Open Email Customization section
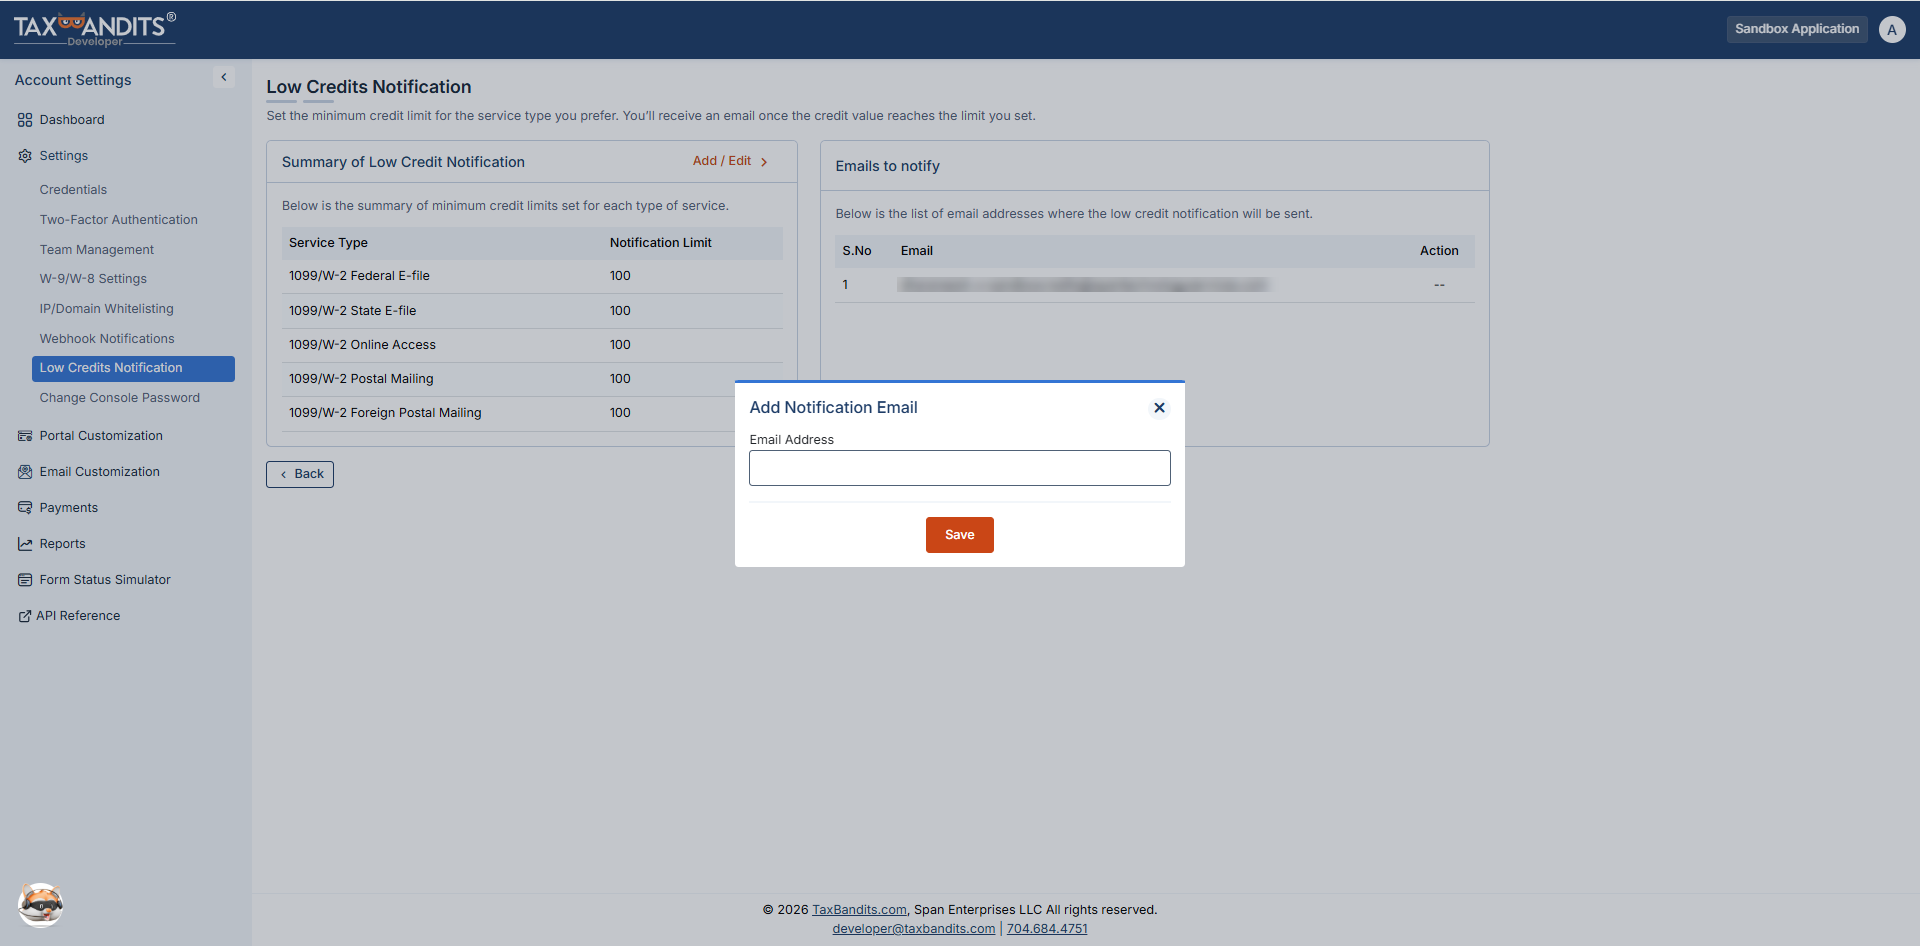The width and height of the screenshot is (1920, 946). tap(99, 472)
